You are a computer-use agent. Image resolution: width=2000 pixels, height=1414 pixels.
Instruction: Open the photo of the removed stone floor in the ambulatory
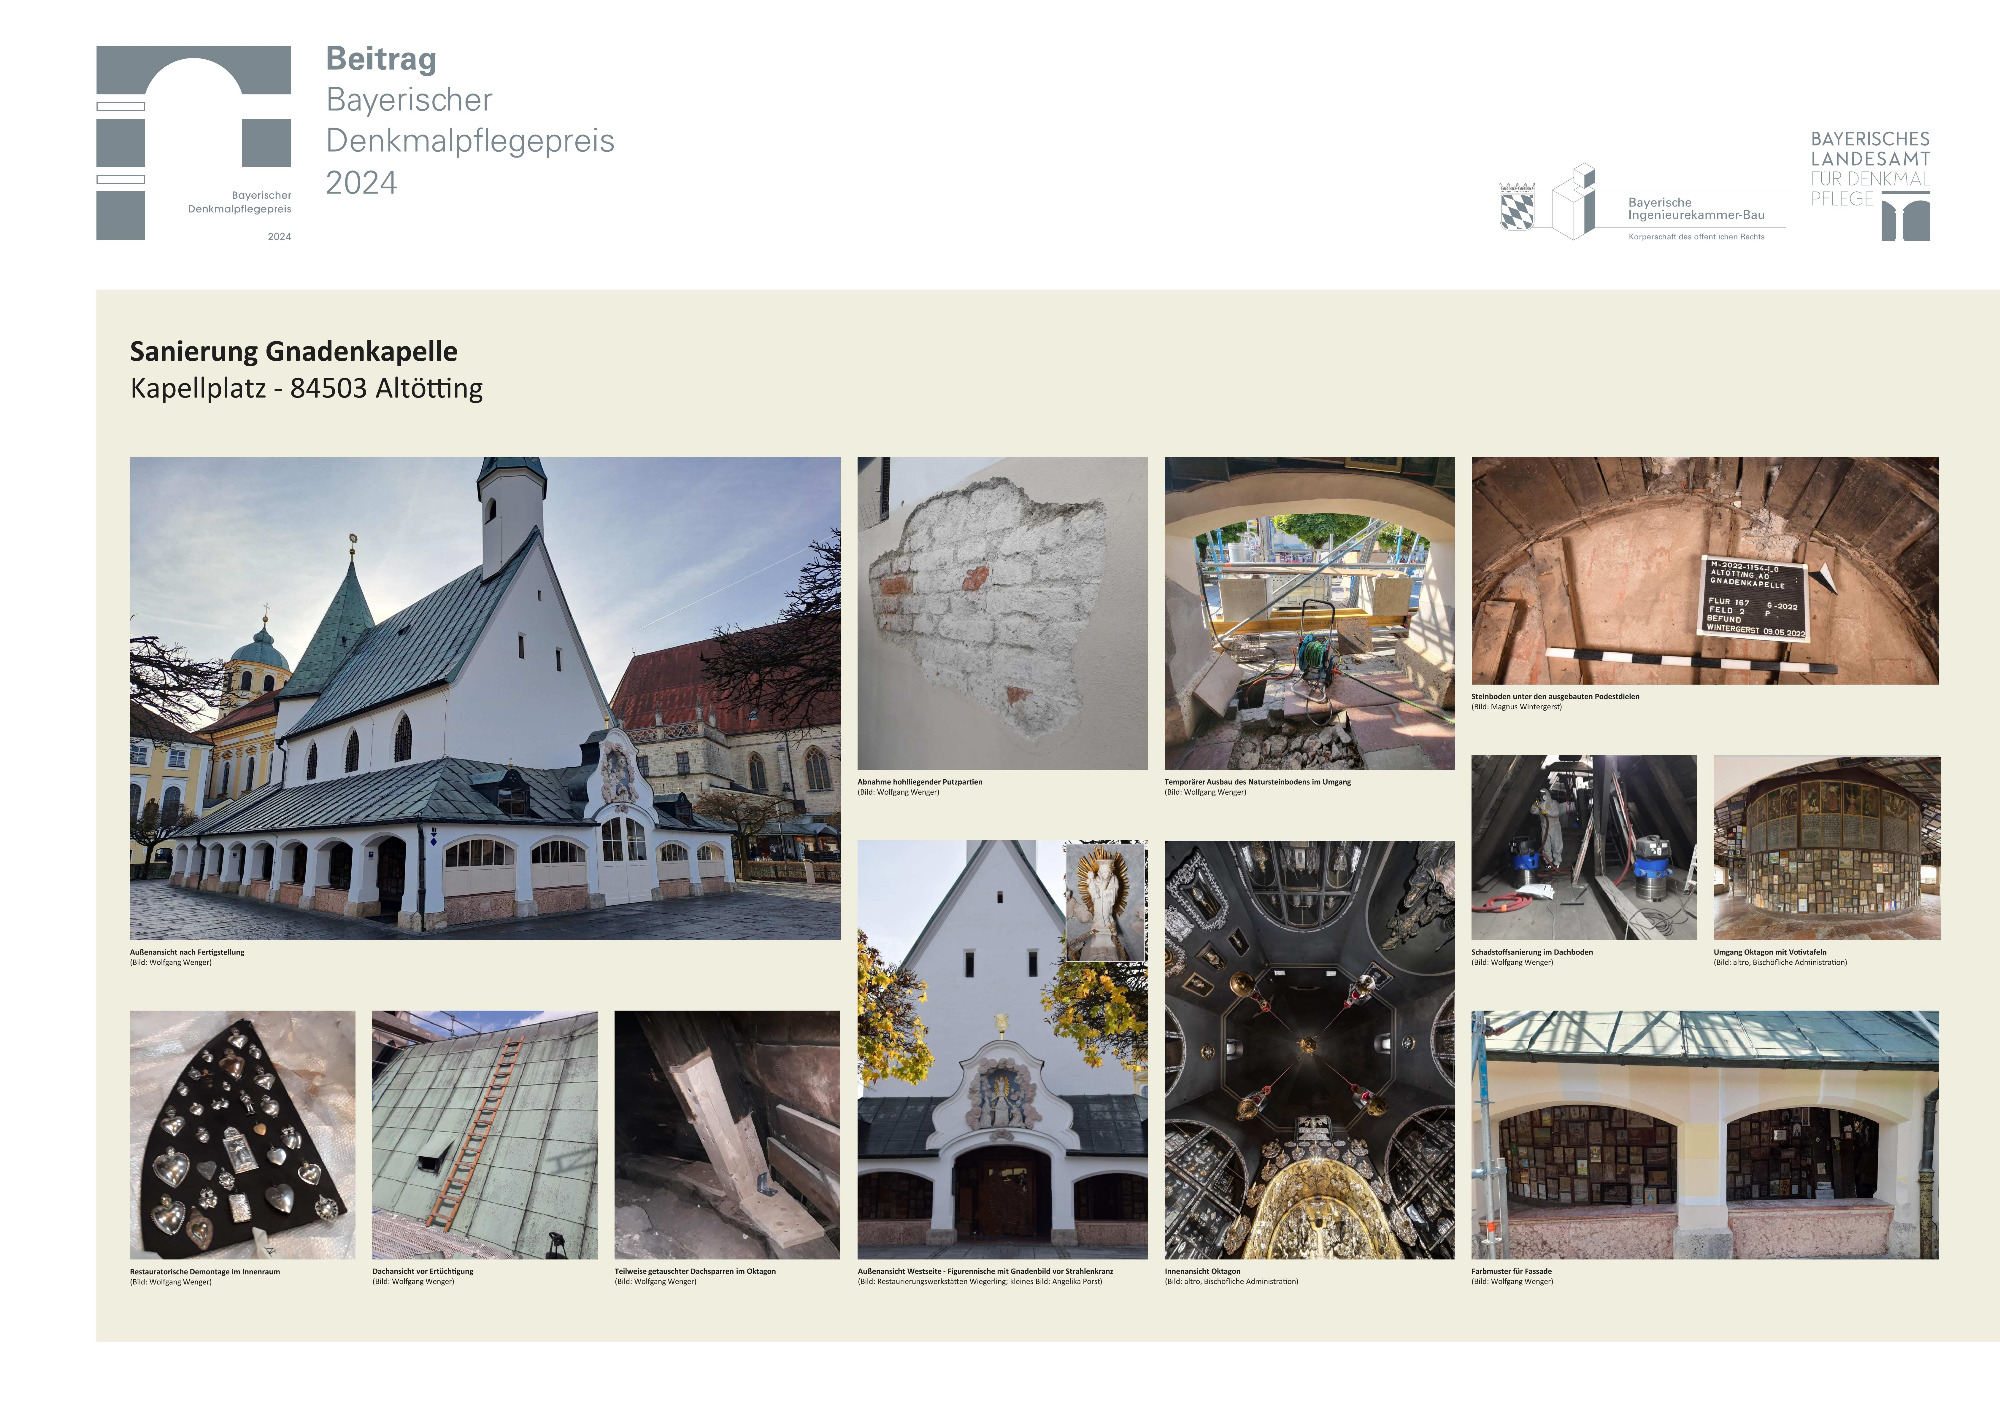(x=1309, y=613)
